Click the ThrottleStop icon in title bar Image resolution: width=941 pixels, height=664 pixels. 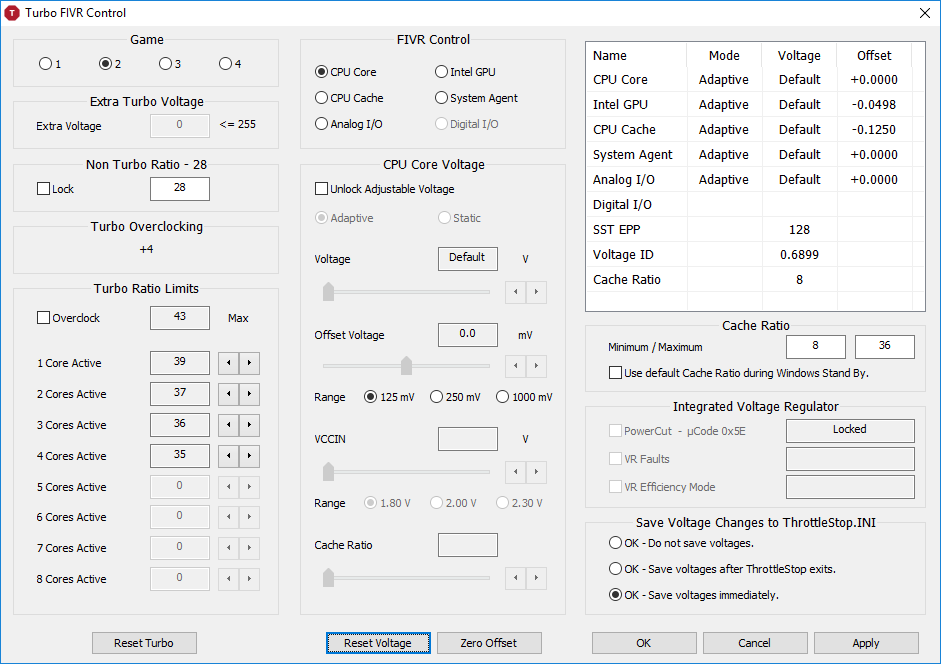coord(12,12)
